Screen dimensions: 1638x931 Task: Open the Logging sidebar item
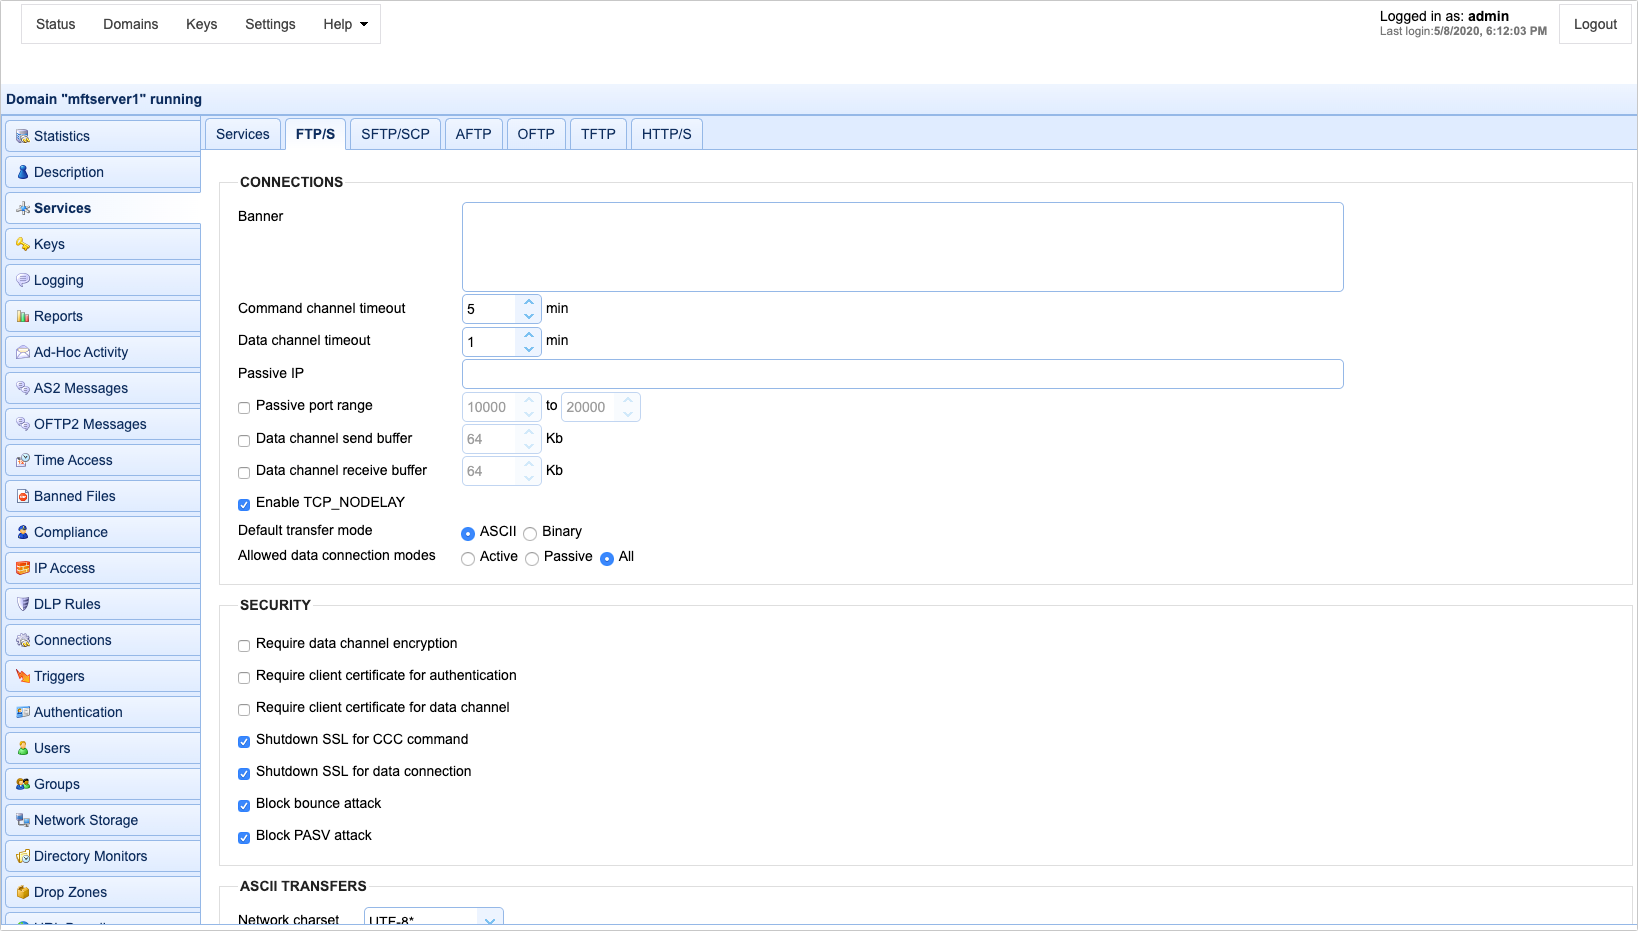point(57,280)
